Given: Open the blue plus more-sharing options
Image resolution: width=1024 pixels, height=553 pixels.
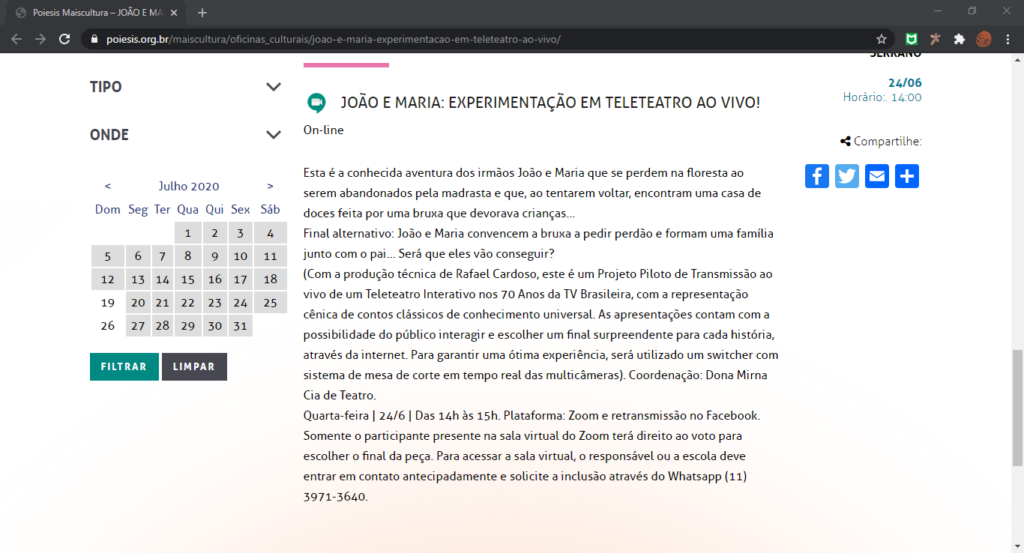Looking at the screenshot, I should tap(906, 176).
